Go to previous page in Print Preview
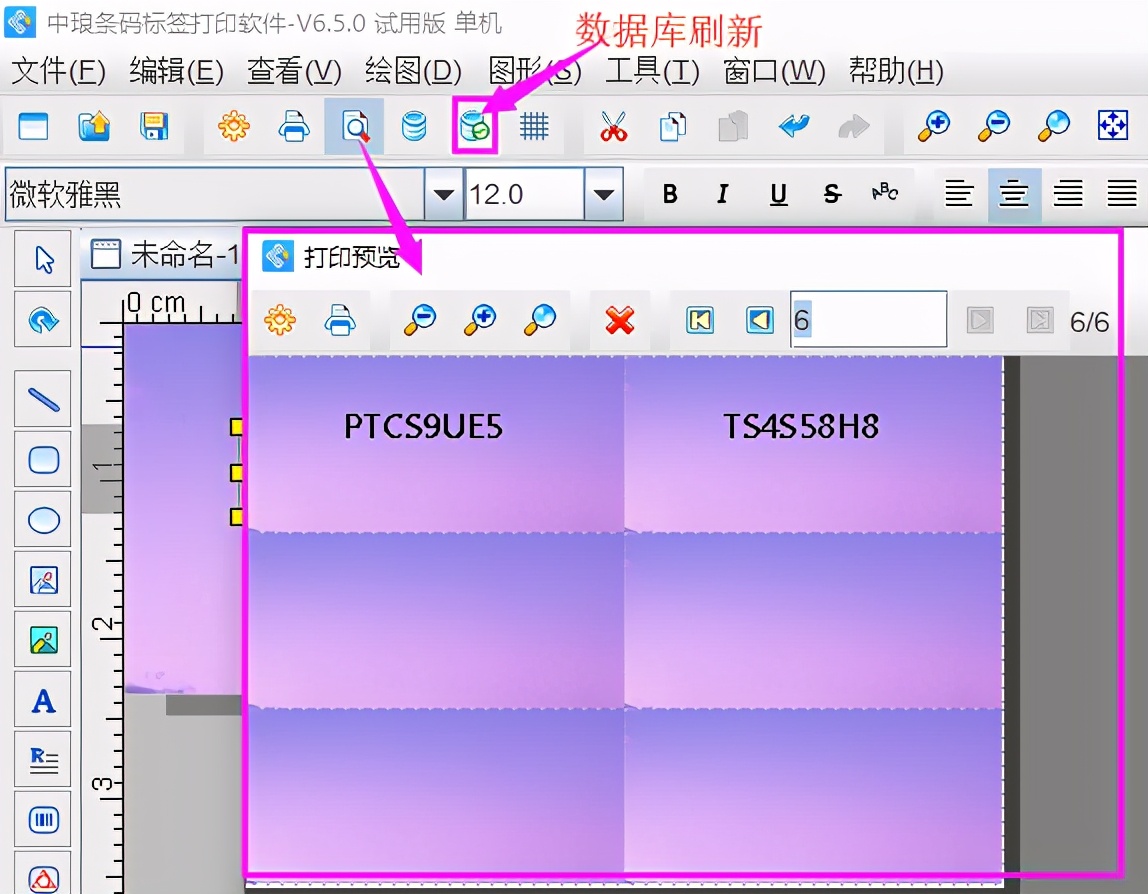 pos(760,320)
